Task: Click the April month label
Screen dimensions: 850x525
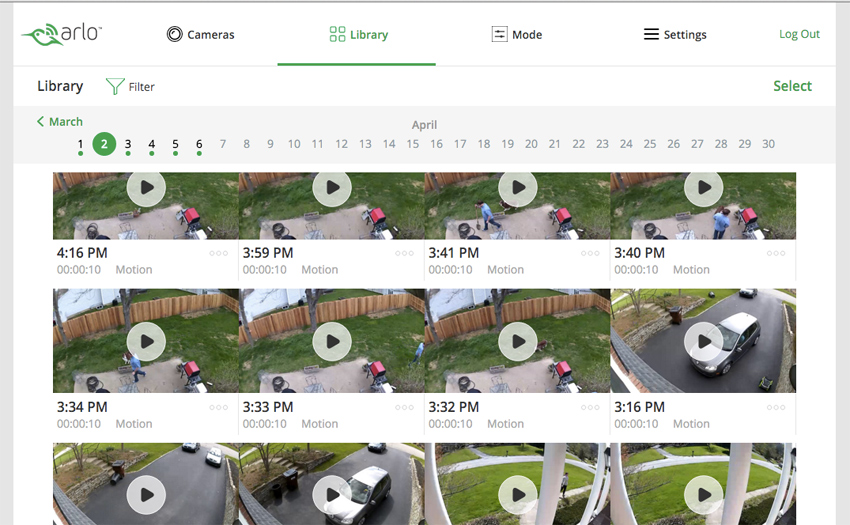Action: coord(424,125)
